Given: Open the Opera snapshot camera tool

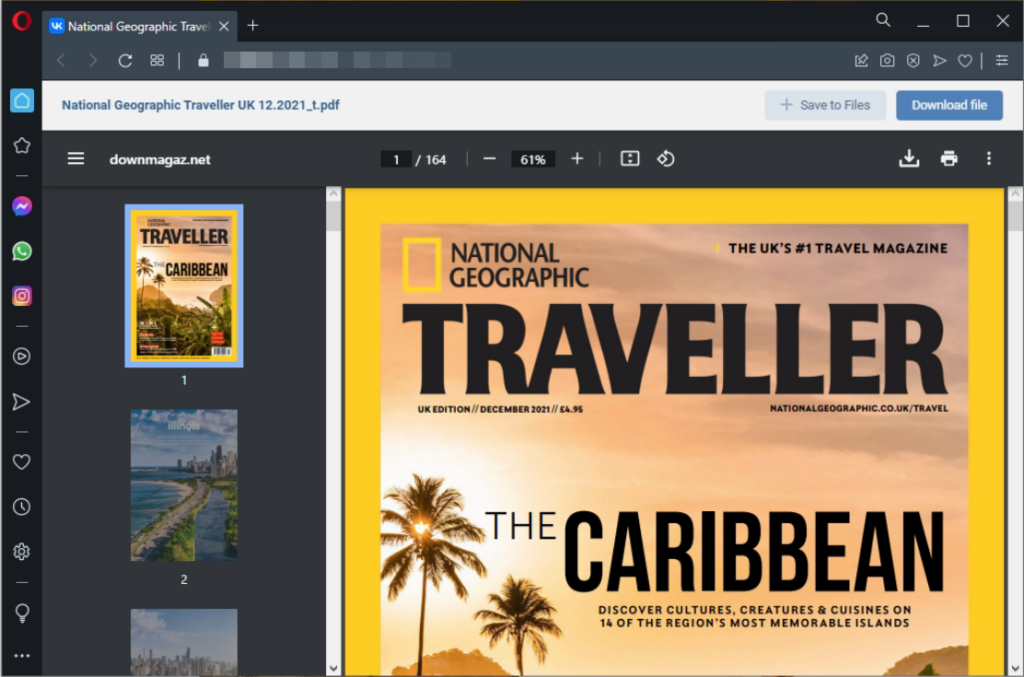Looking at the screenshot, I should [887, 61].
